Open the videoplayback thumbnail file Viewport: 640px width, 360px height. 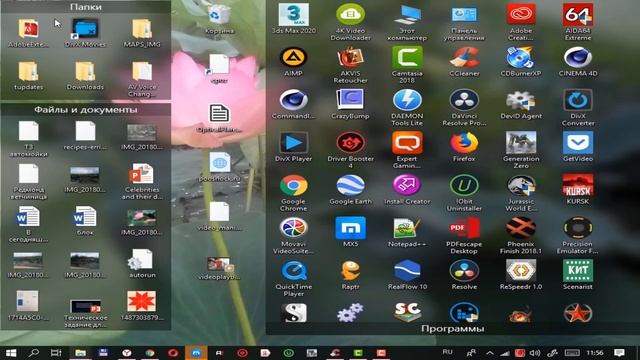[219, 264]
